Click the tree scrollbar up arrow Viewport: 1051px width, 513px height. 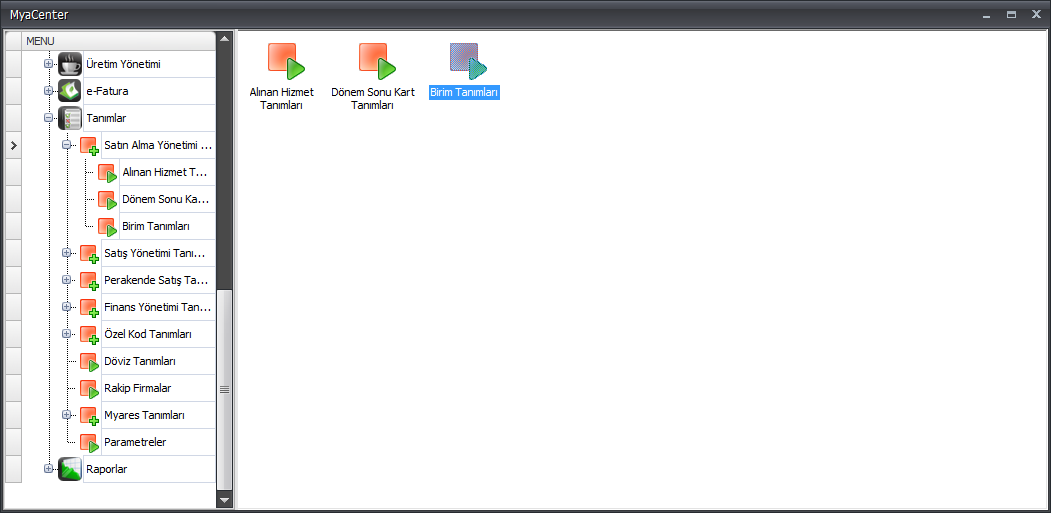coord(225,38)
